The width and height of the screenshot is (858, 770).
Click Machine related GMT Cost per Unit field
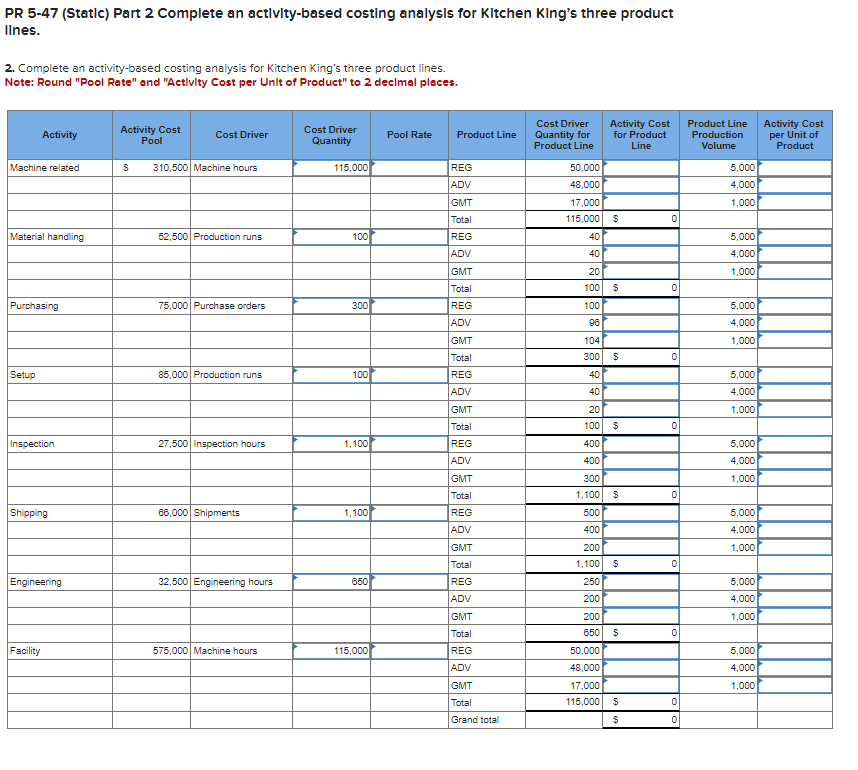(x=795, y=202)
